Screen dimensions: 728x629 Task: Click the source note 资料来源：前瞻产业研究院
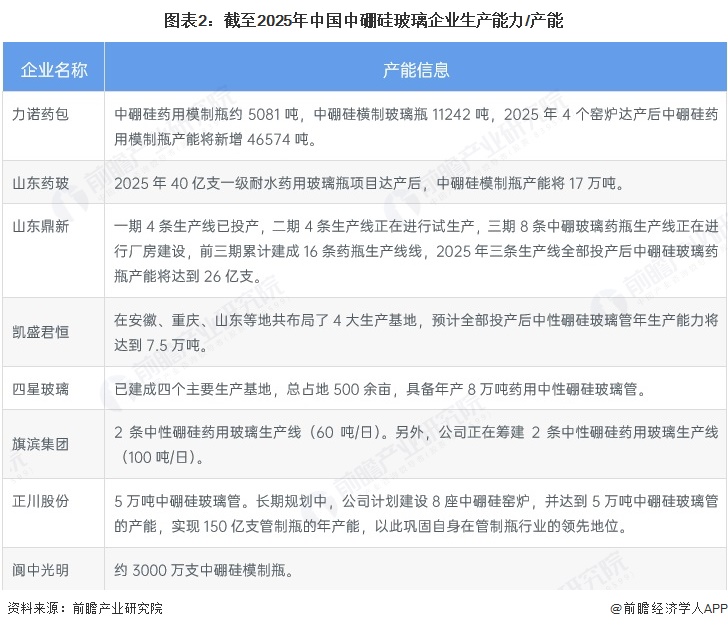(x=85, y=608)
